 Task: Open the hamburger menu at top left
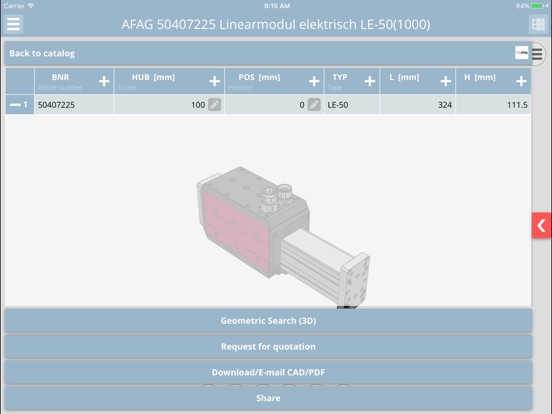pos(13,24)
